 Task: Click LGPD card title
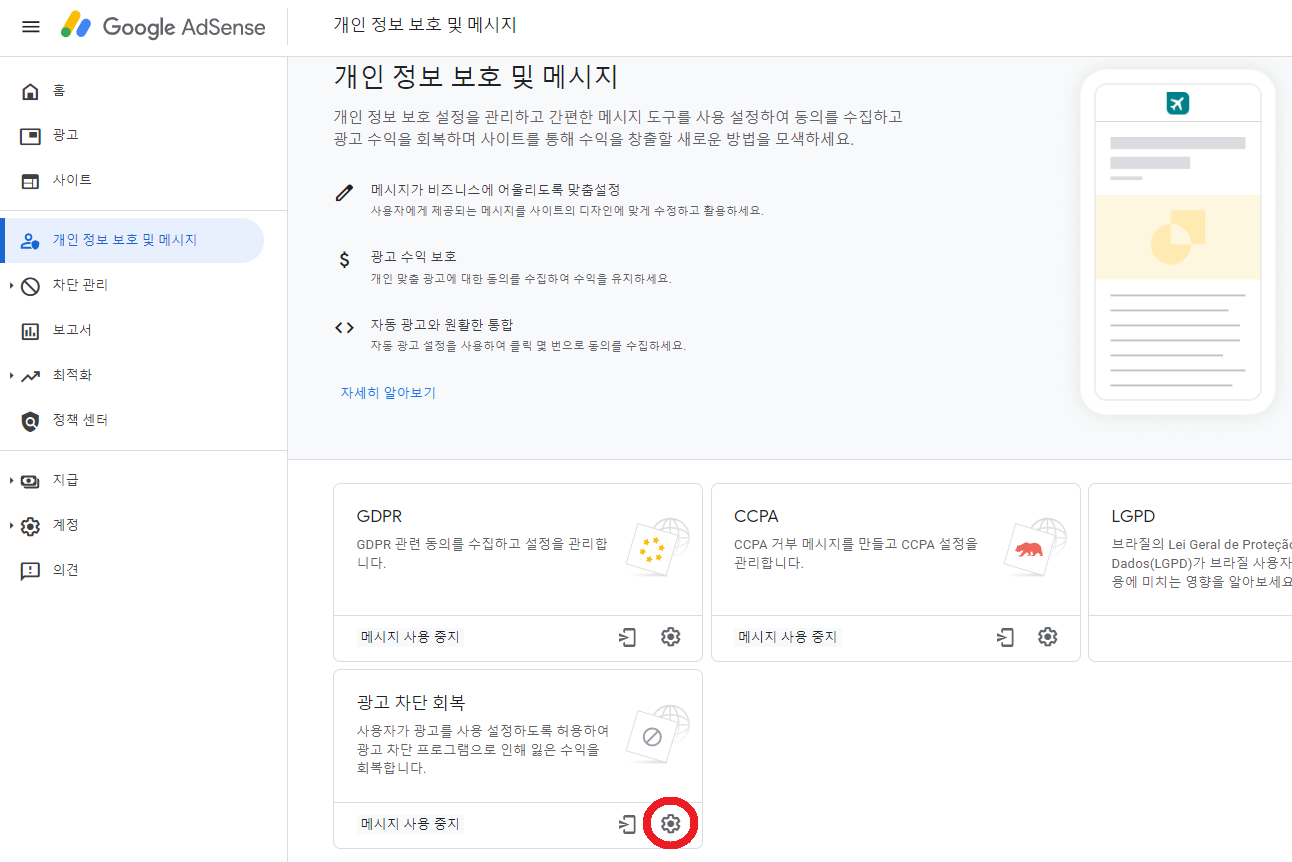tap(1133, 517)
